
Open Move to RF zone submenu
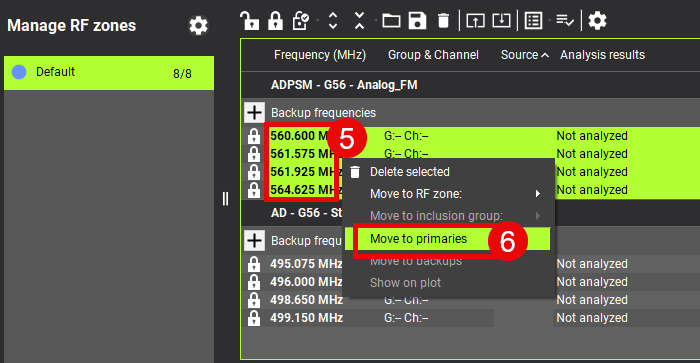pyautogui.click(x=449, y=194)
